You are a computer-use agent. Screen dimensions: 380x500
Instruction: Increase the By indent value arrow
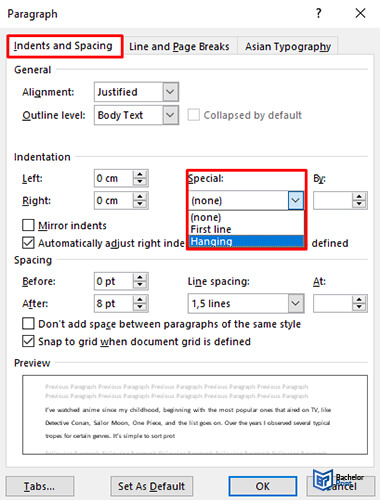coord(359,197)
